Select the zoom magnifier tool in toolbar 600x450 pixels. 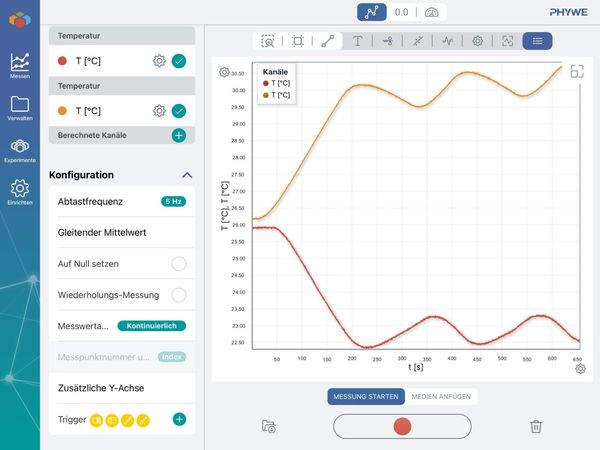[267, 41]
